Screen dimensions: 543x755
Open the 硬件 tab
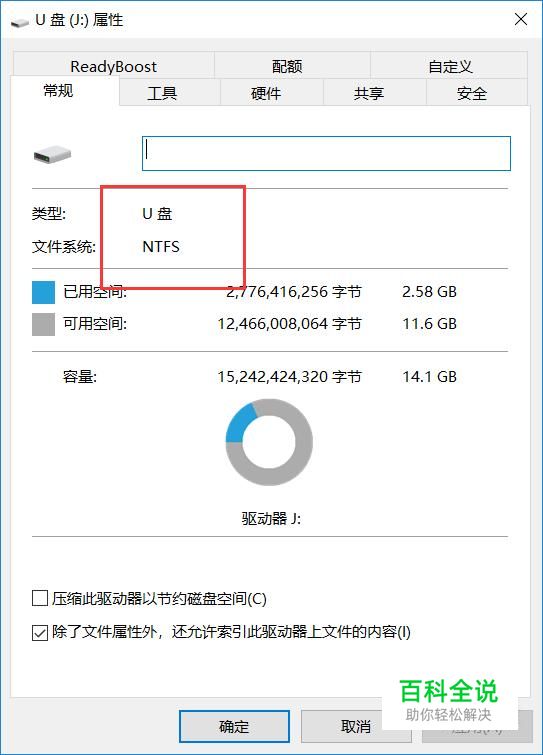click(266, 92)
